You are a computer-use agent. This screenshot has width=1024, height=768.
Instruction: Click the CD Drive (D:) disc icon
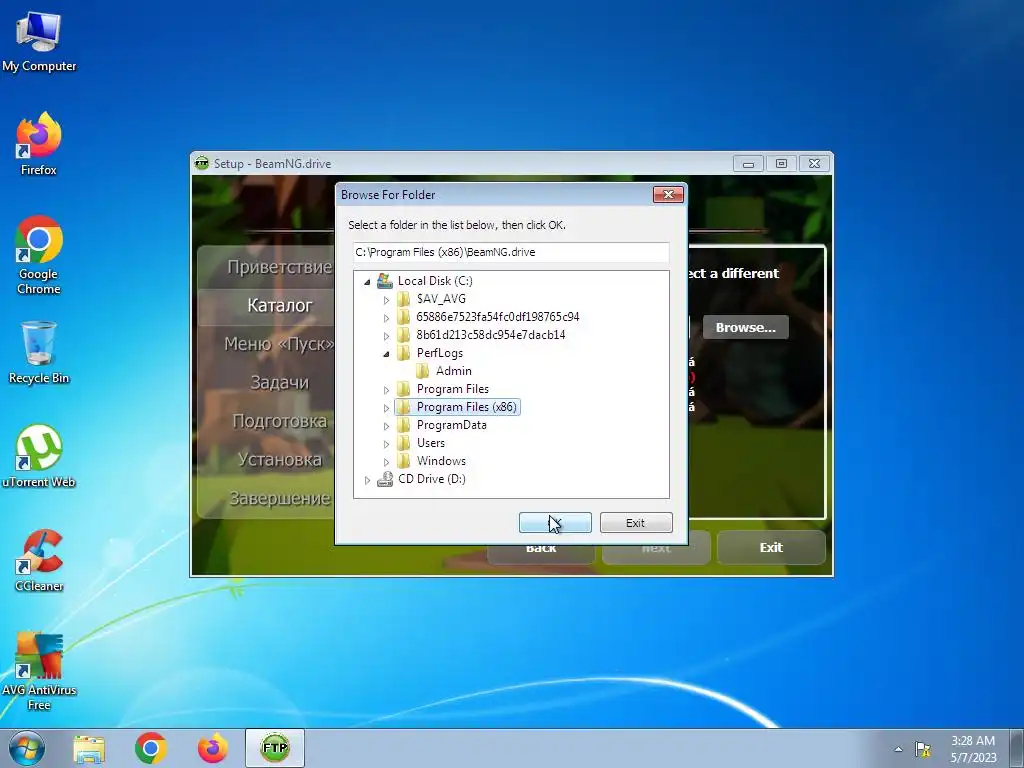[x=385, y=479]
